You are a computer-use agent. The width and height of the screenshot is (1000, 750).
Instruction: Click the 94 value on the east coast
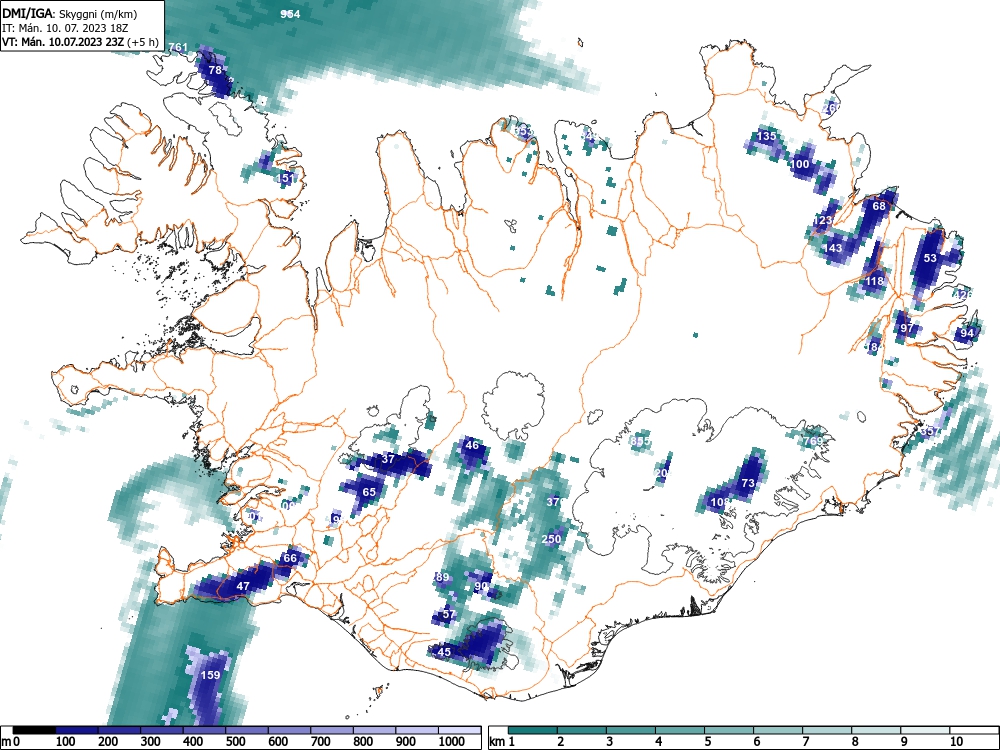pyautogui.click(x=967, y=333)
